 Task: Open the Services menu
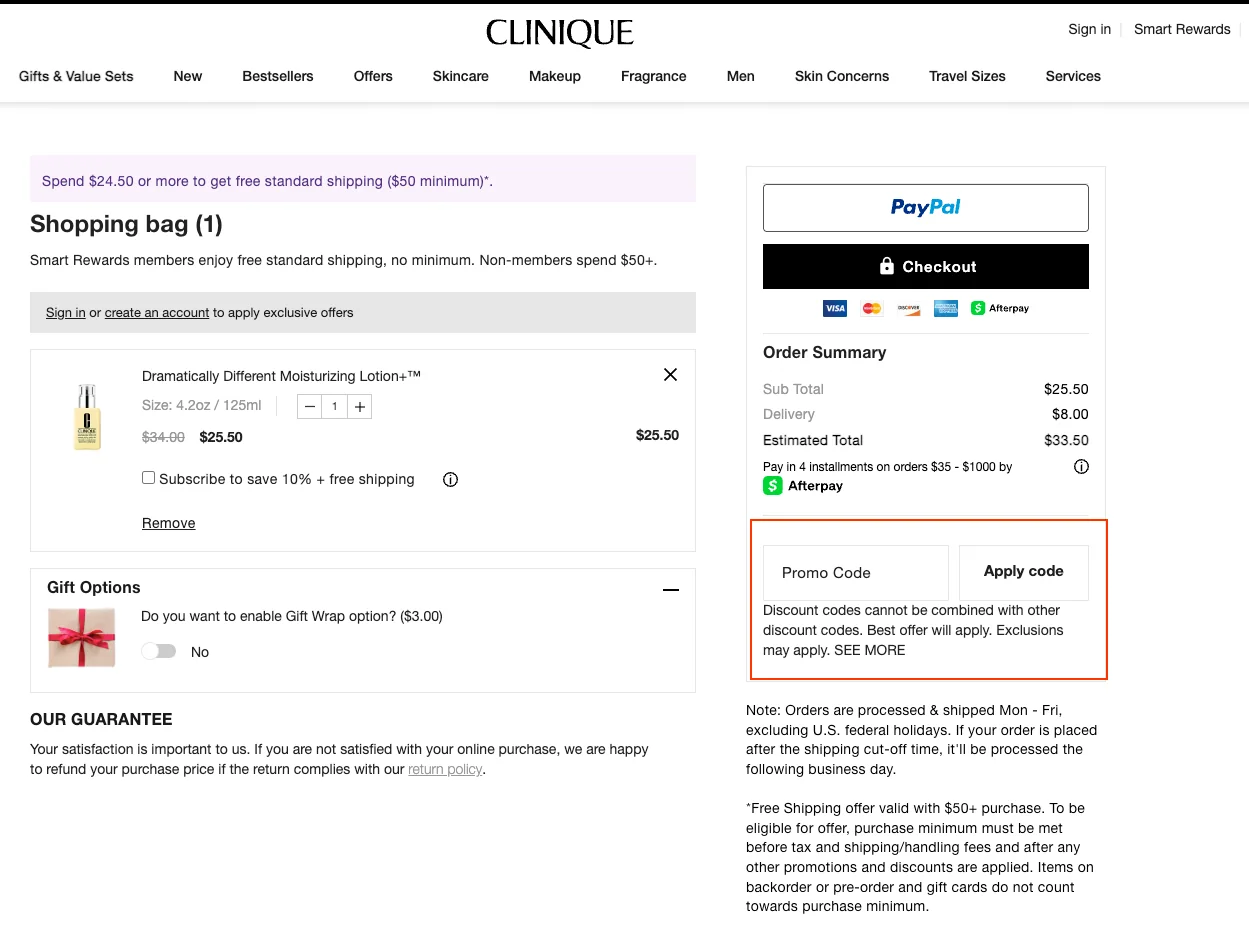tap(1073, 76)
